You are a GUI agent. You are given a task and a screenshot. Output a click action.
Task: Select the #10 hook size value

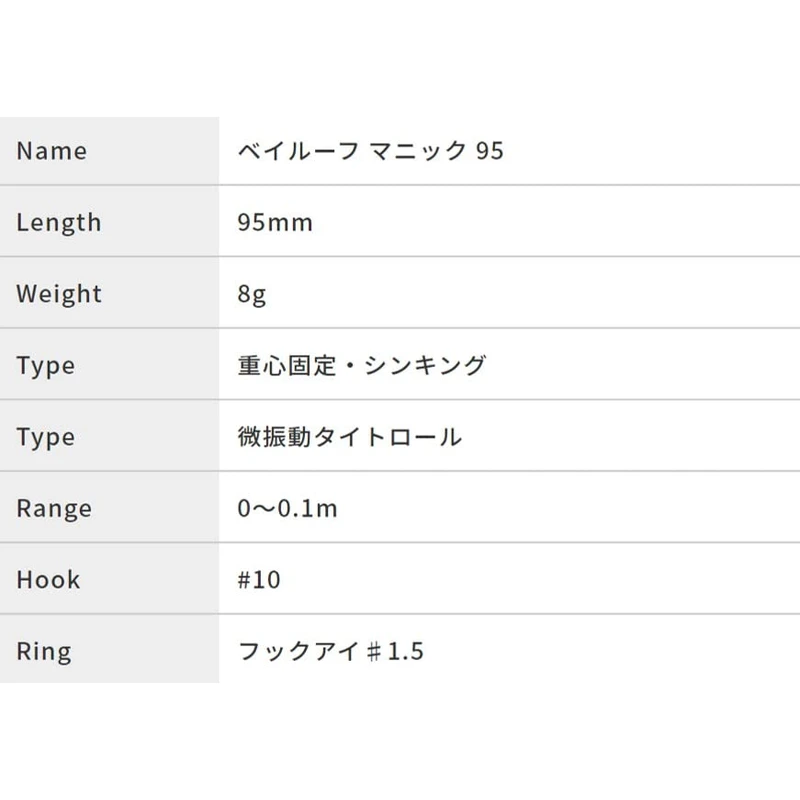click(x=259, y=580)
